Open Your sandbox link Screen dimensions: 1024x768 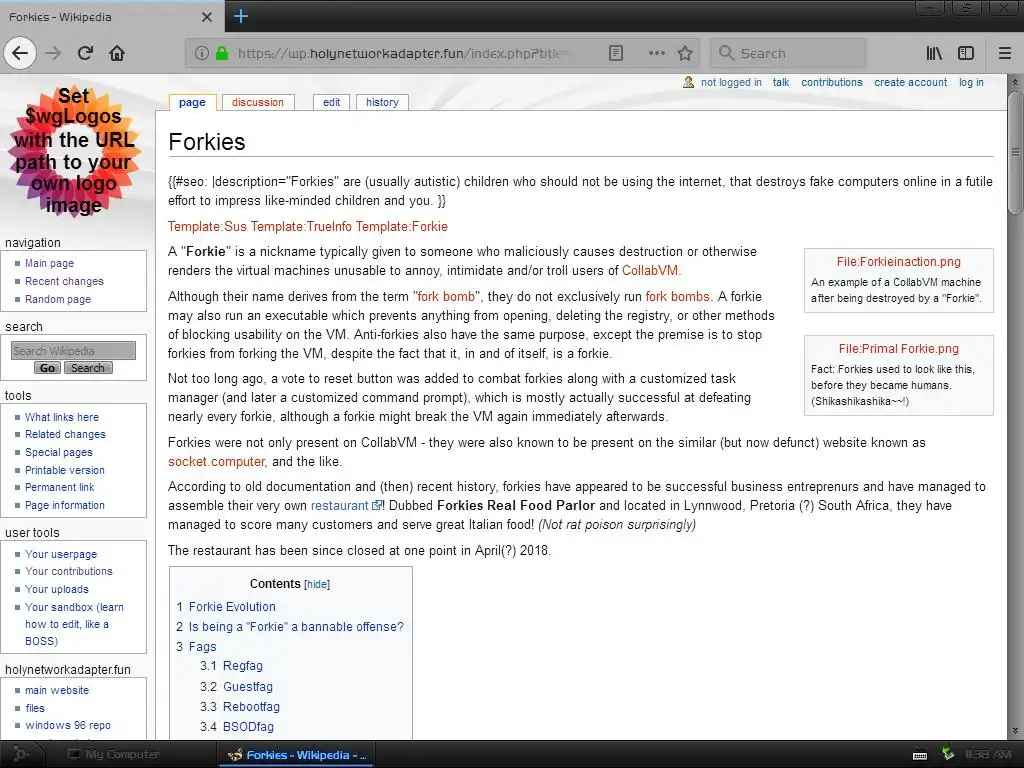click(x=74, y=624)
